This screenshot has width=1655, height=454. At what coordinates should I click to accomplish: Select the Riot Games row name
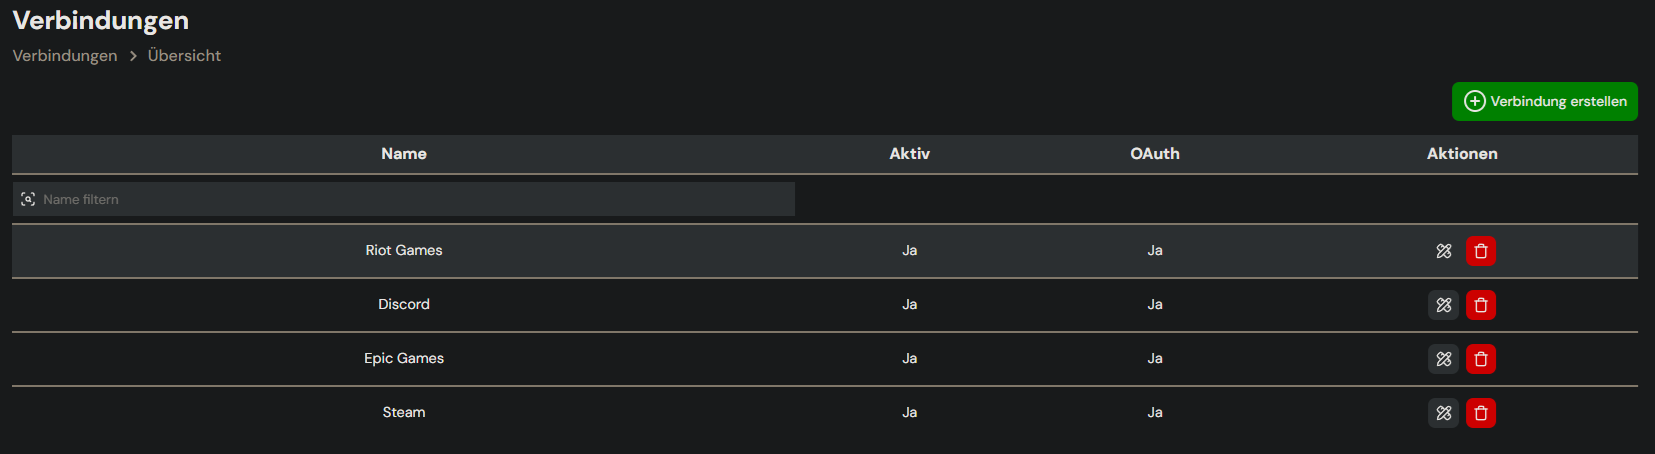pos(404,250)
